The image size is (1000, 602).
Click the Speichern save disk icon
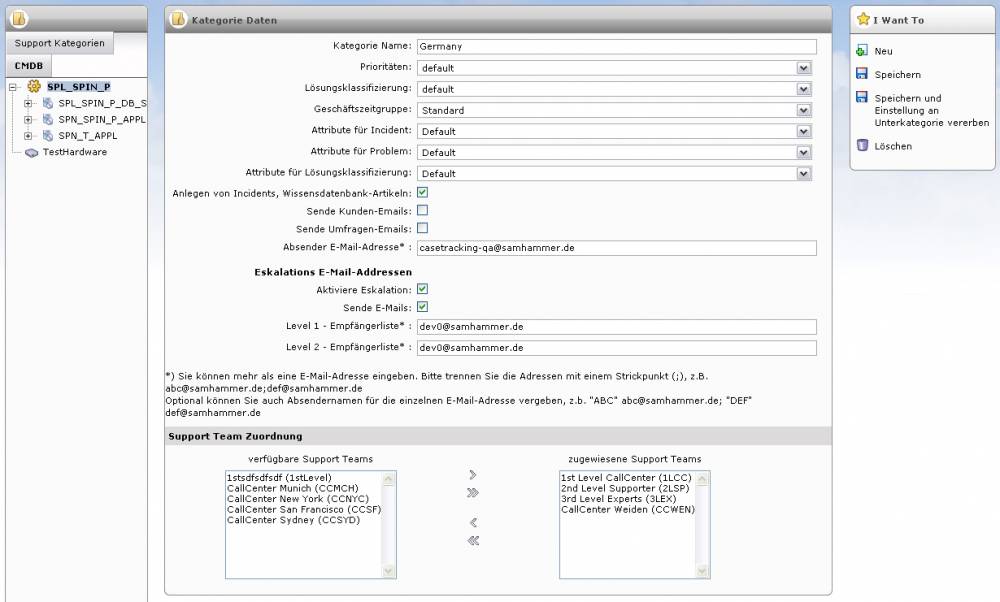point(862,74)
